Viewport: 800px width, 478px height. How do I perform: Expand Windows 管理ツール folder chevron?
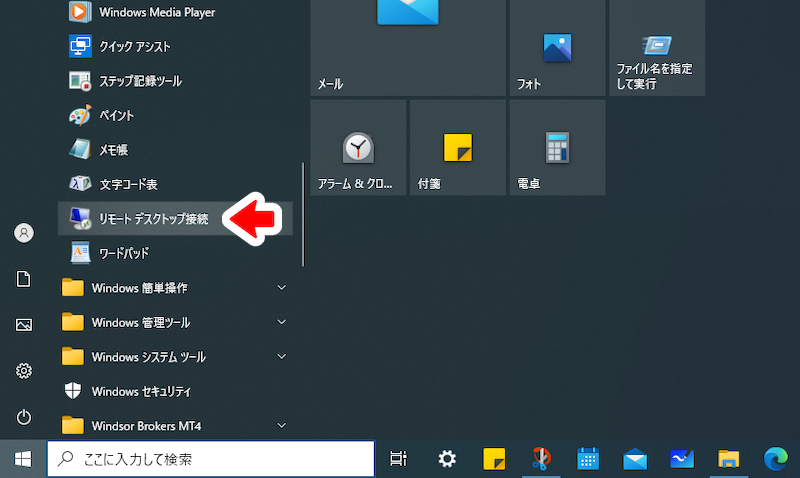[x=281, y=322]
